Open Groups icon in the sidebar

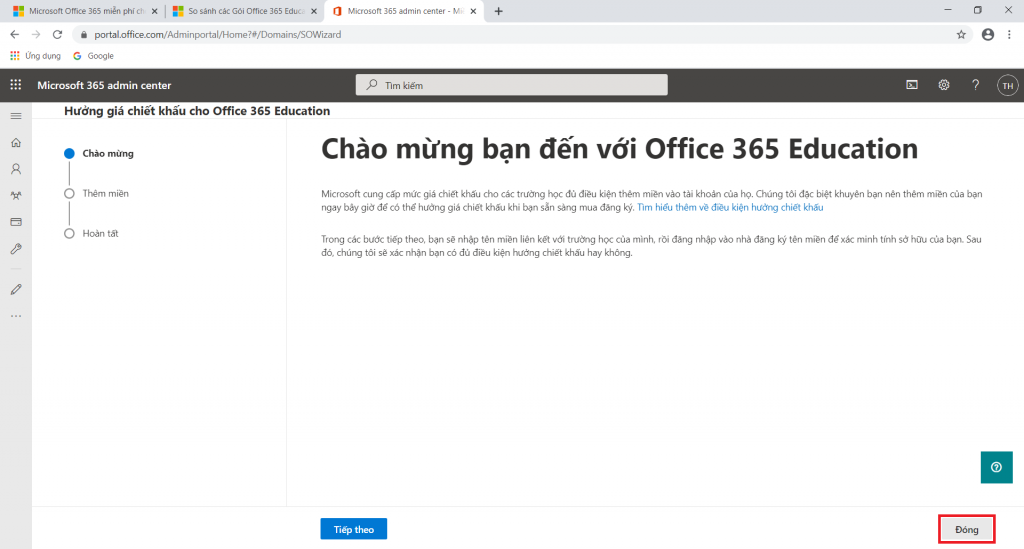(16, 195)
